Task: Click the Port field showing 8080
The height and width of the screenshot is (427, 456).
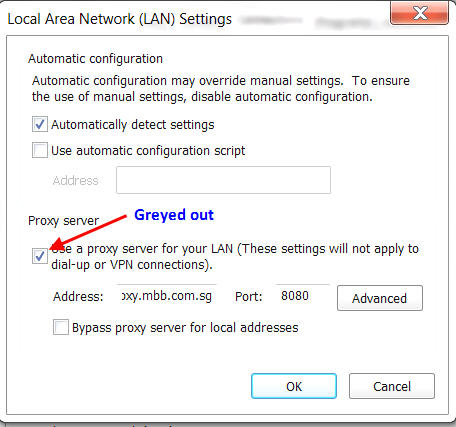Action: pyautogui.click(x=303, y=296)
